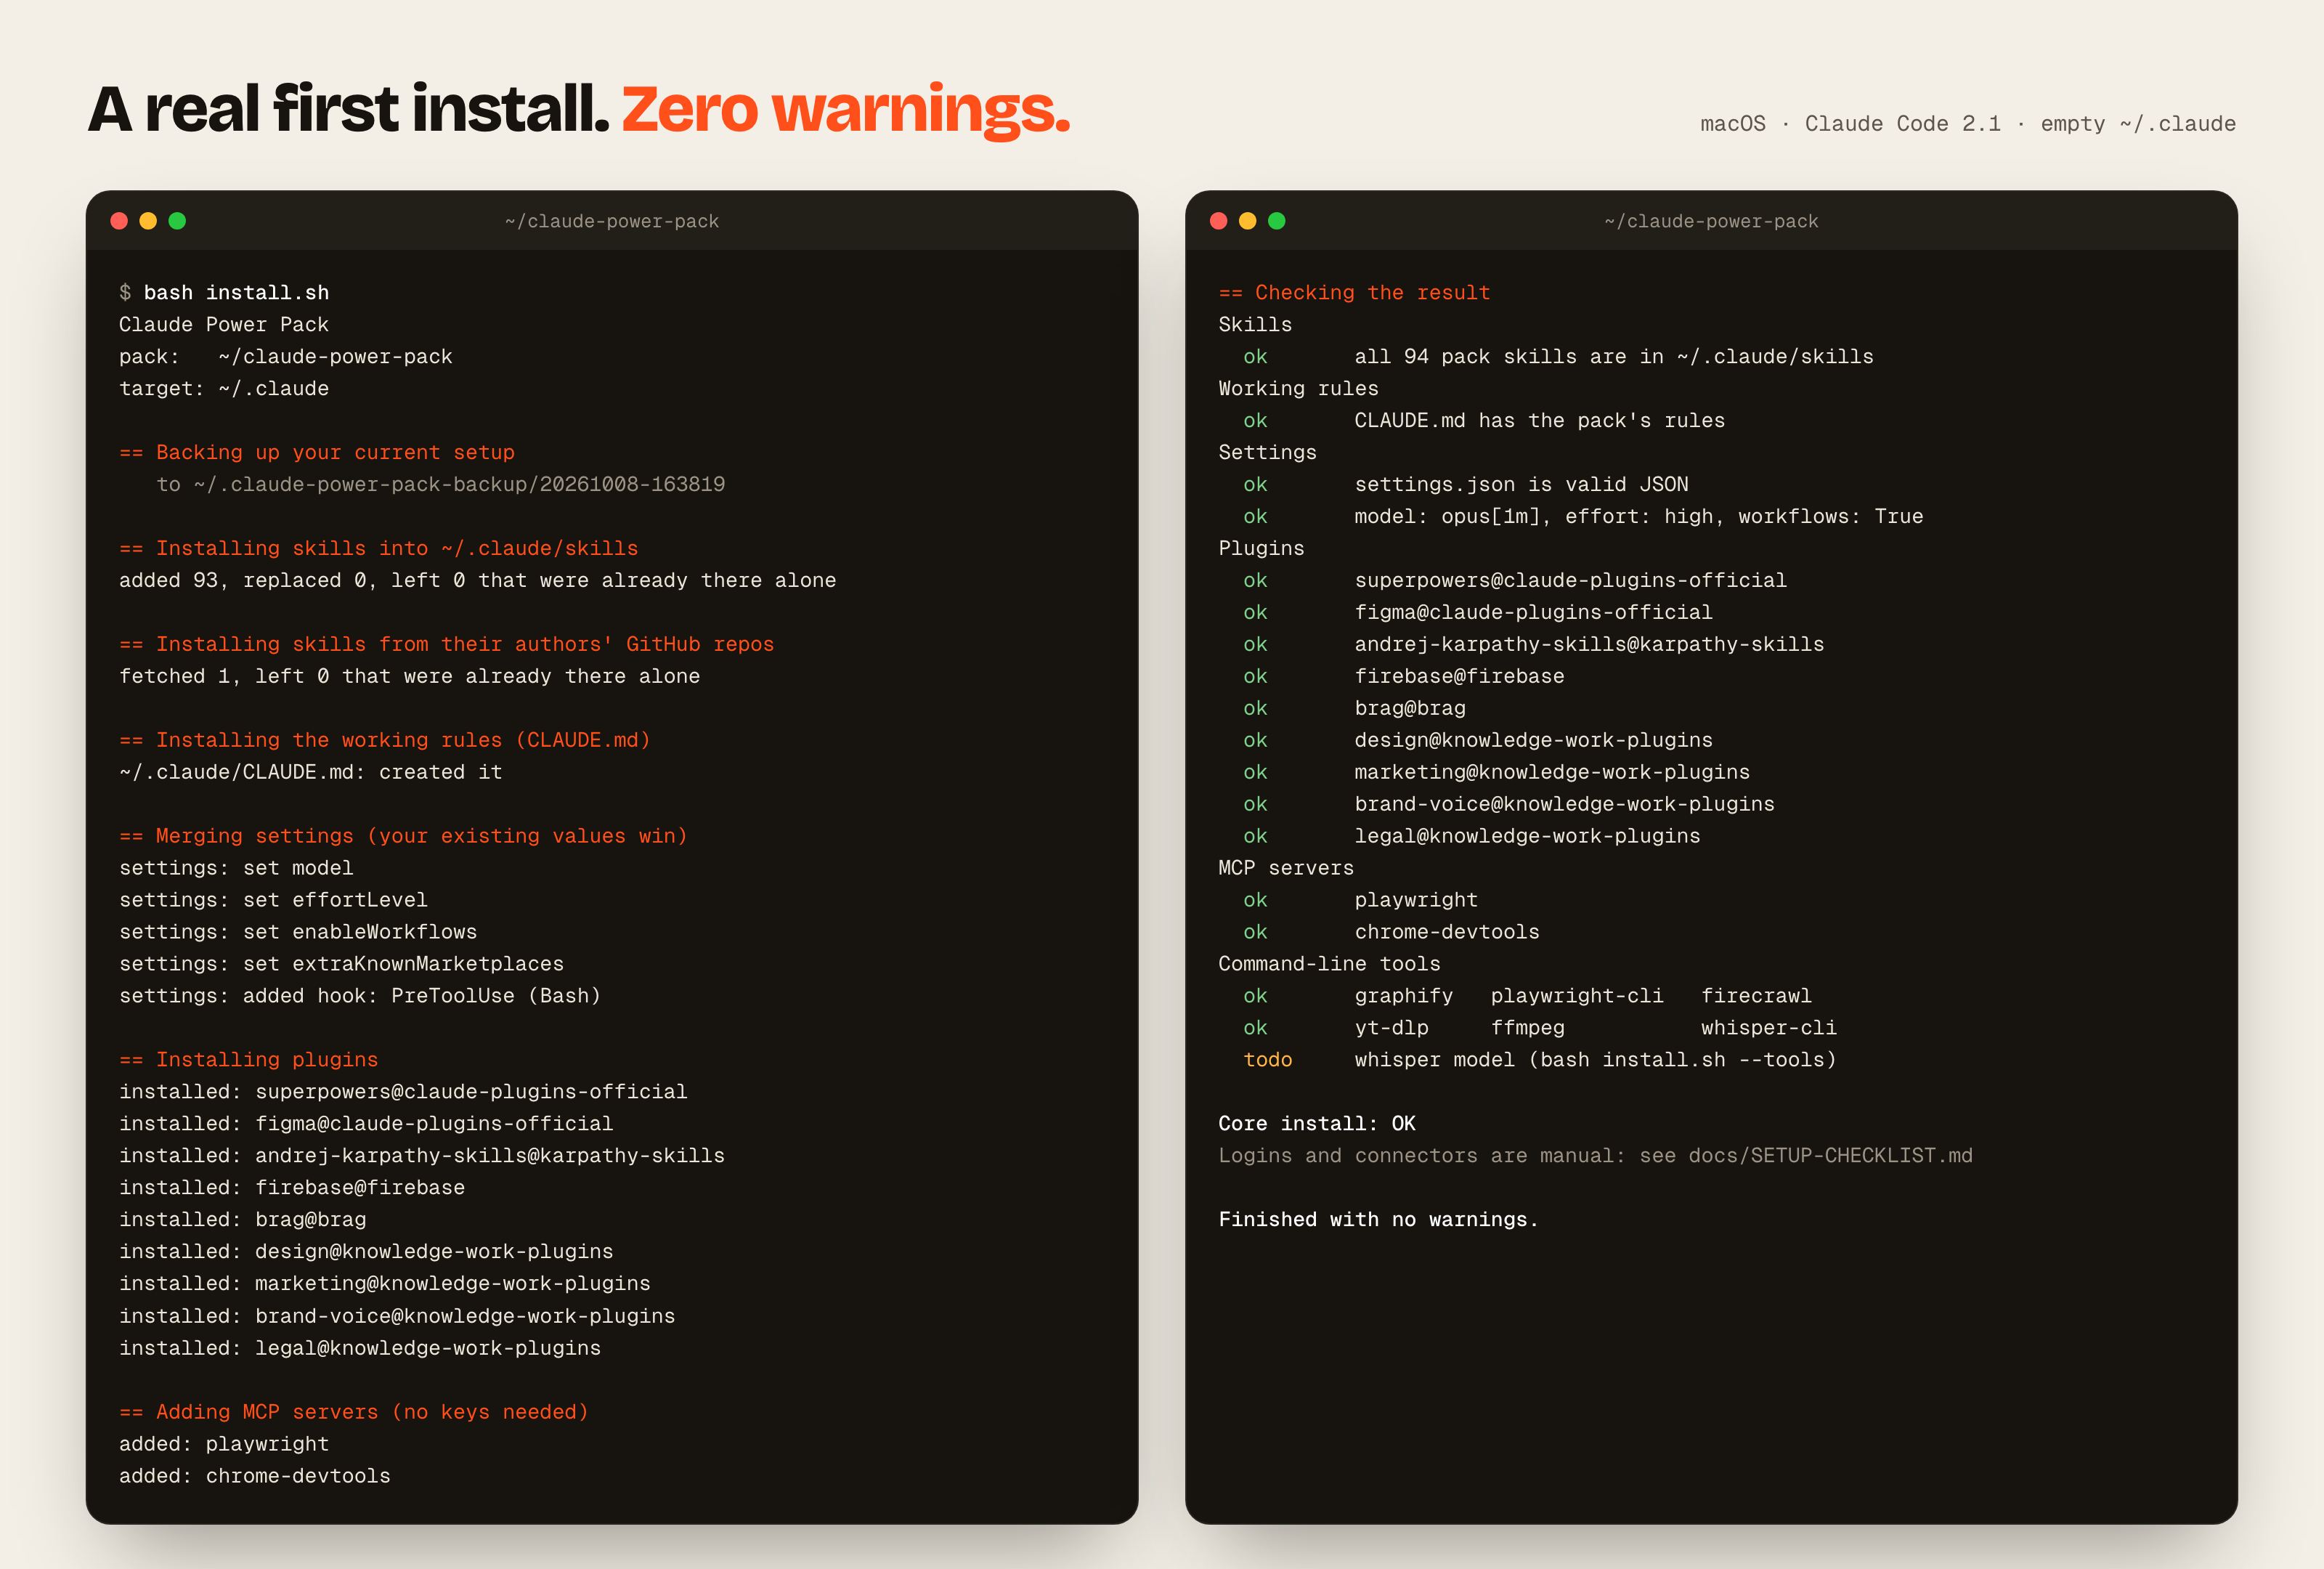Click the "A real first install." heading

coord(348,108)
